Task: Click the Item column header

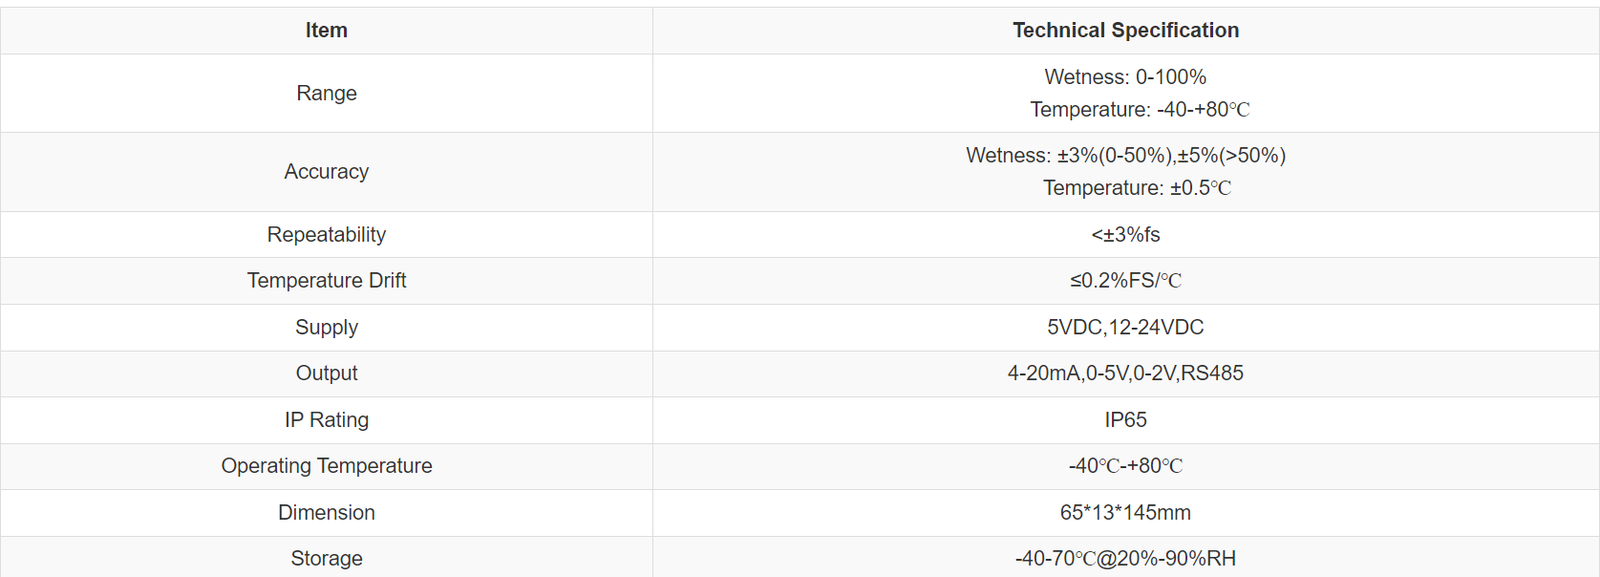Action: coord(326,31)
